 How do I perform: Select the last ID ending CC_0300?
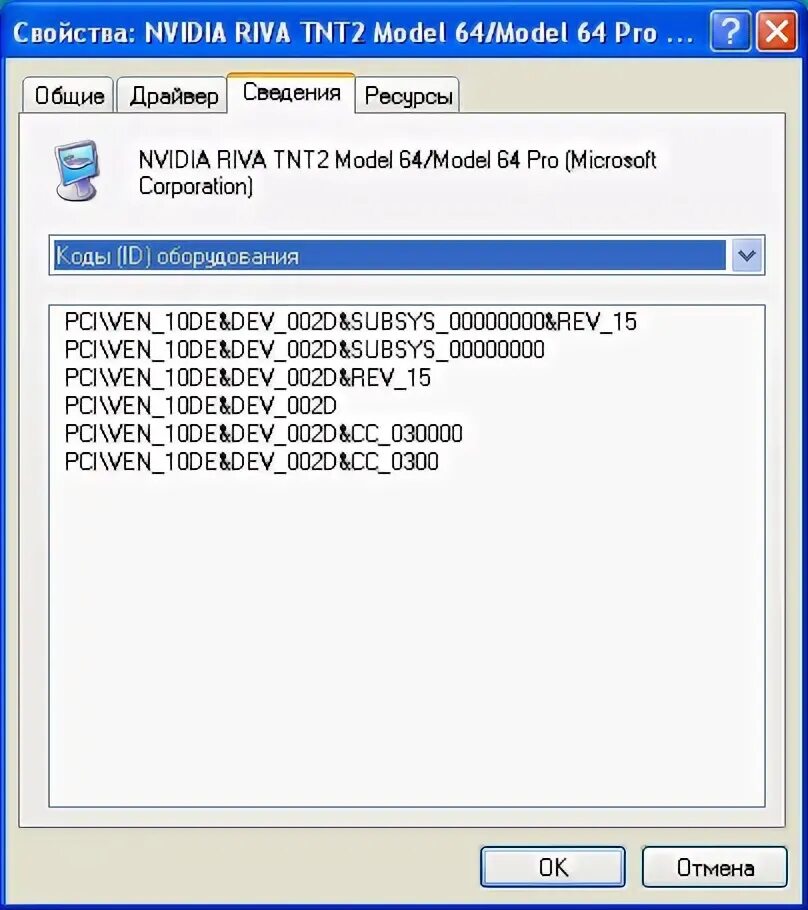point(252,461)
